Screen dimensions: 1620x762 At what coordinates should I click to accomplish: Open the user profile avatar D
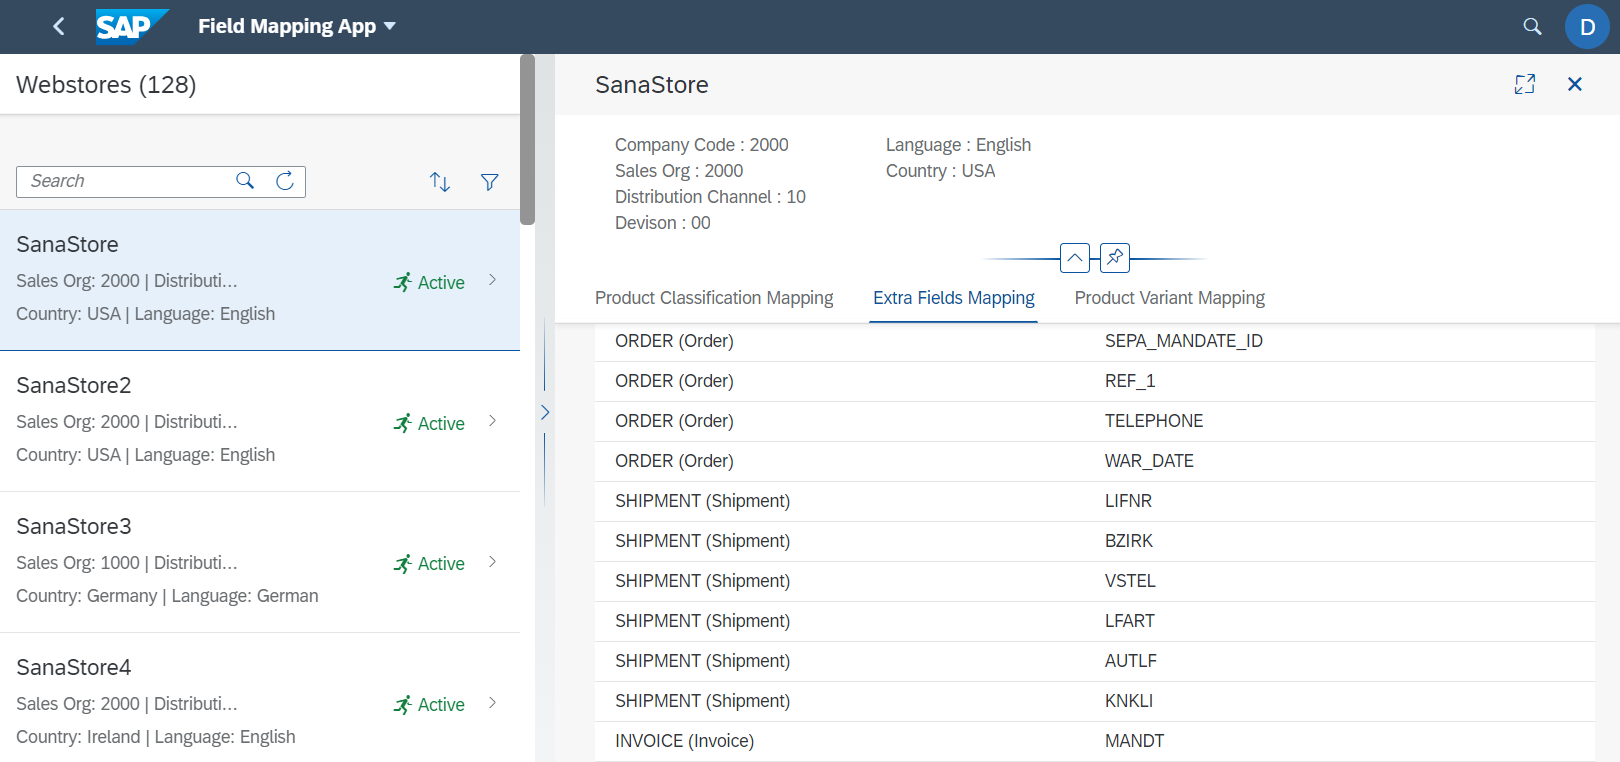click(x=1586, y=27)
